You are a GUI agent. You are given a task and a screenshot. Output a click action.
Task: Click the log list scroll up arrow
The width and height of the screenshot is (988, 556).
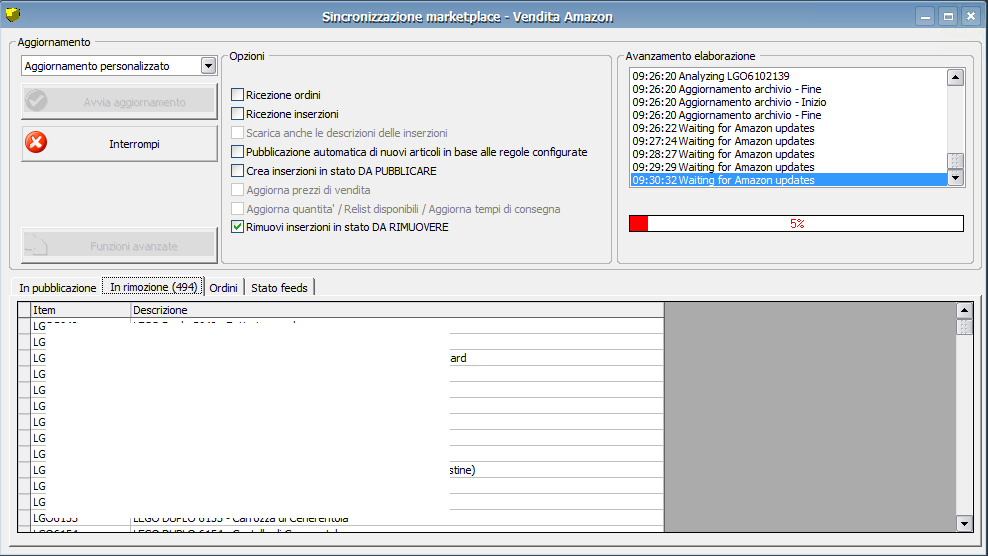pos(955,78)
